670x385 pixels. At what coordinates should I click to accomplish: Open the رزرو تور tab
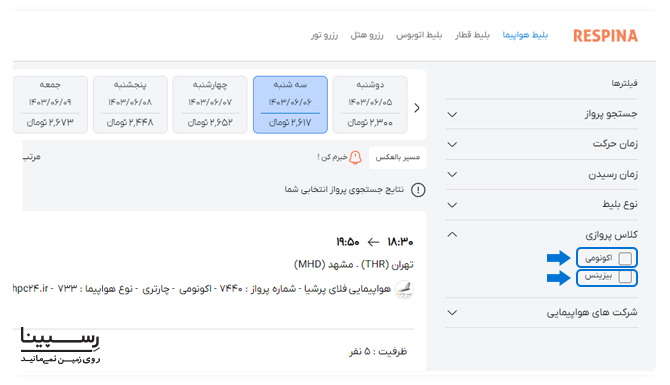click(x=324, y=35)
